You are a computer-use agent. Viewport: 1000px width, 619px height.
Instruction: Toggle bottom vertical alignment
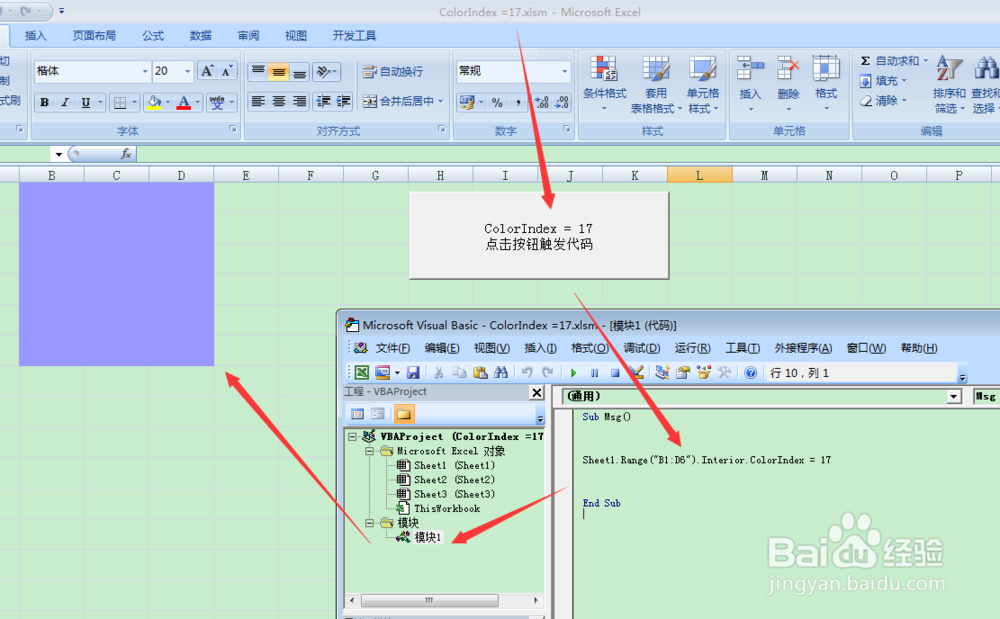(299, 71)
